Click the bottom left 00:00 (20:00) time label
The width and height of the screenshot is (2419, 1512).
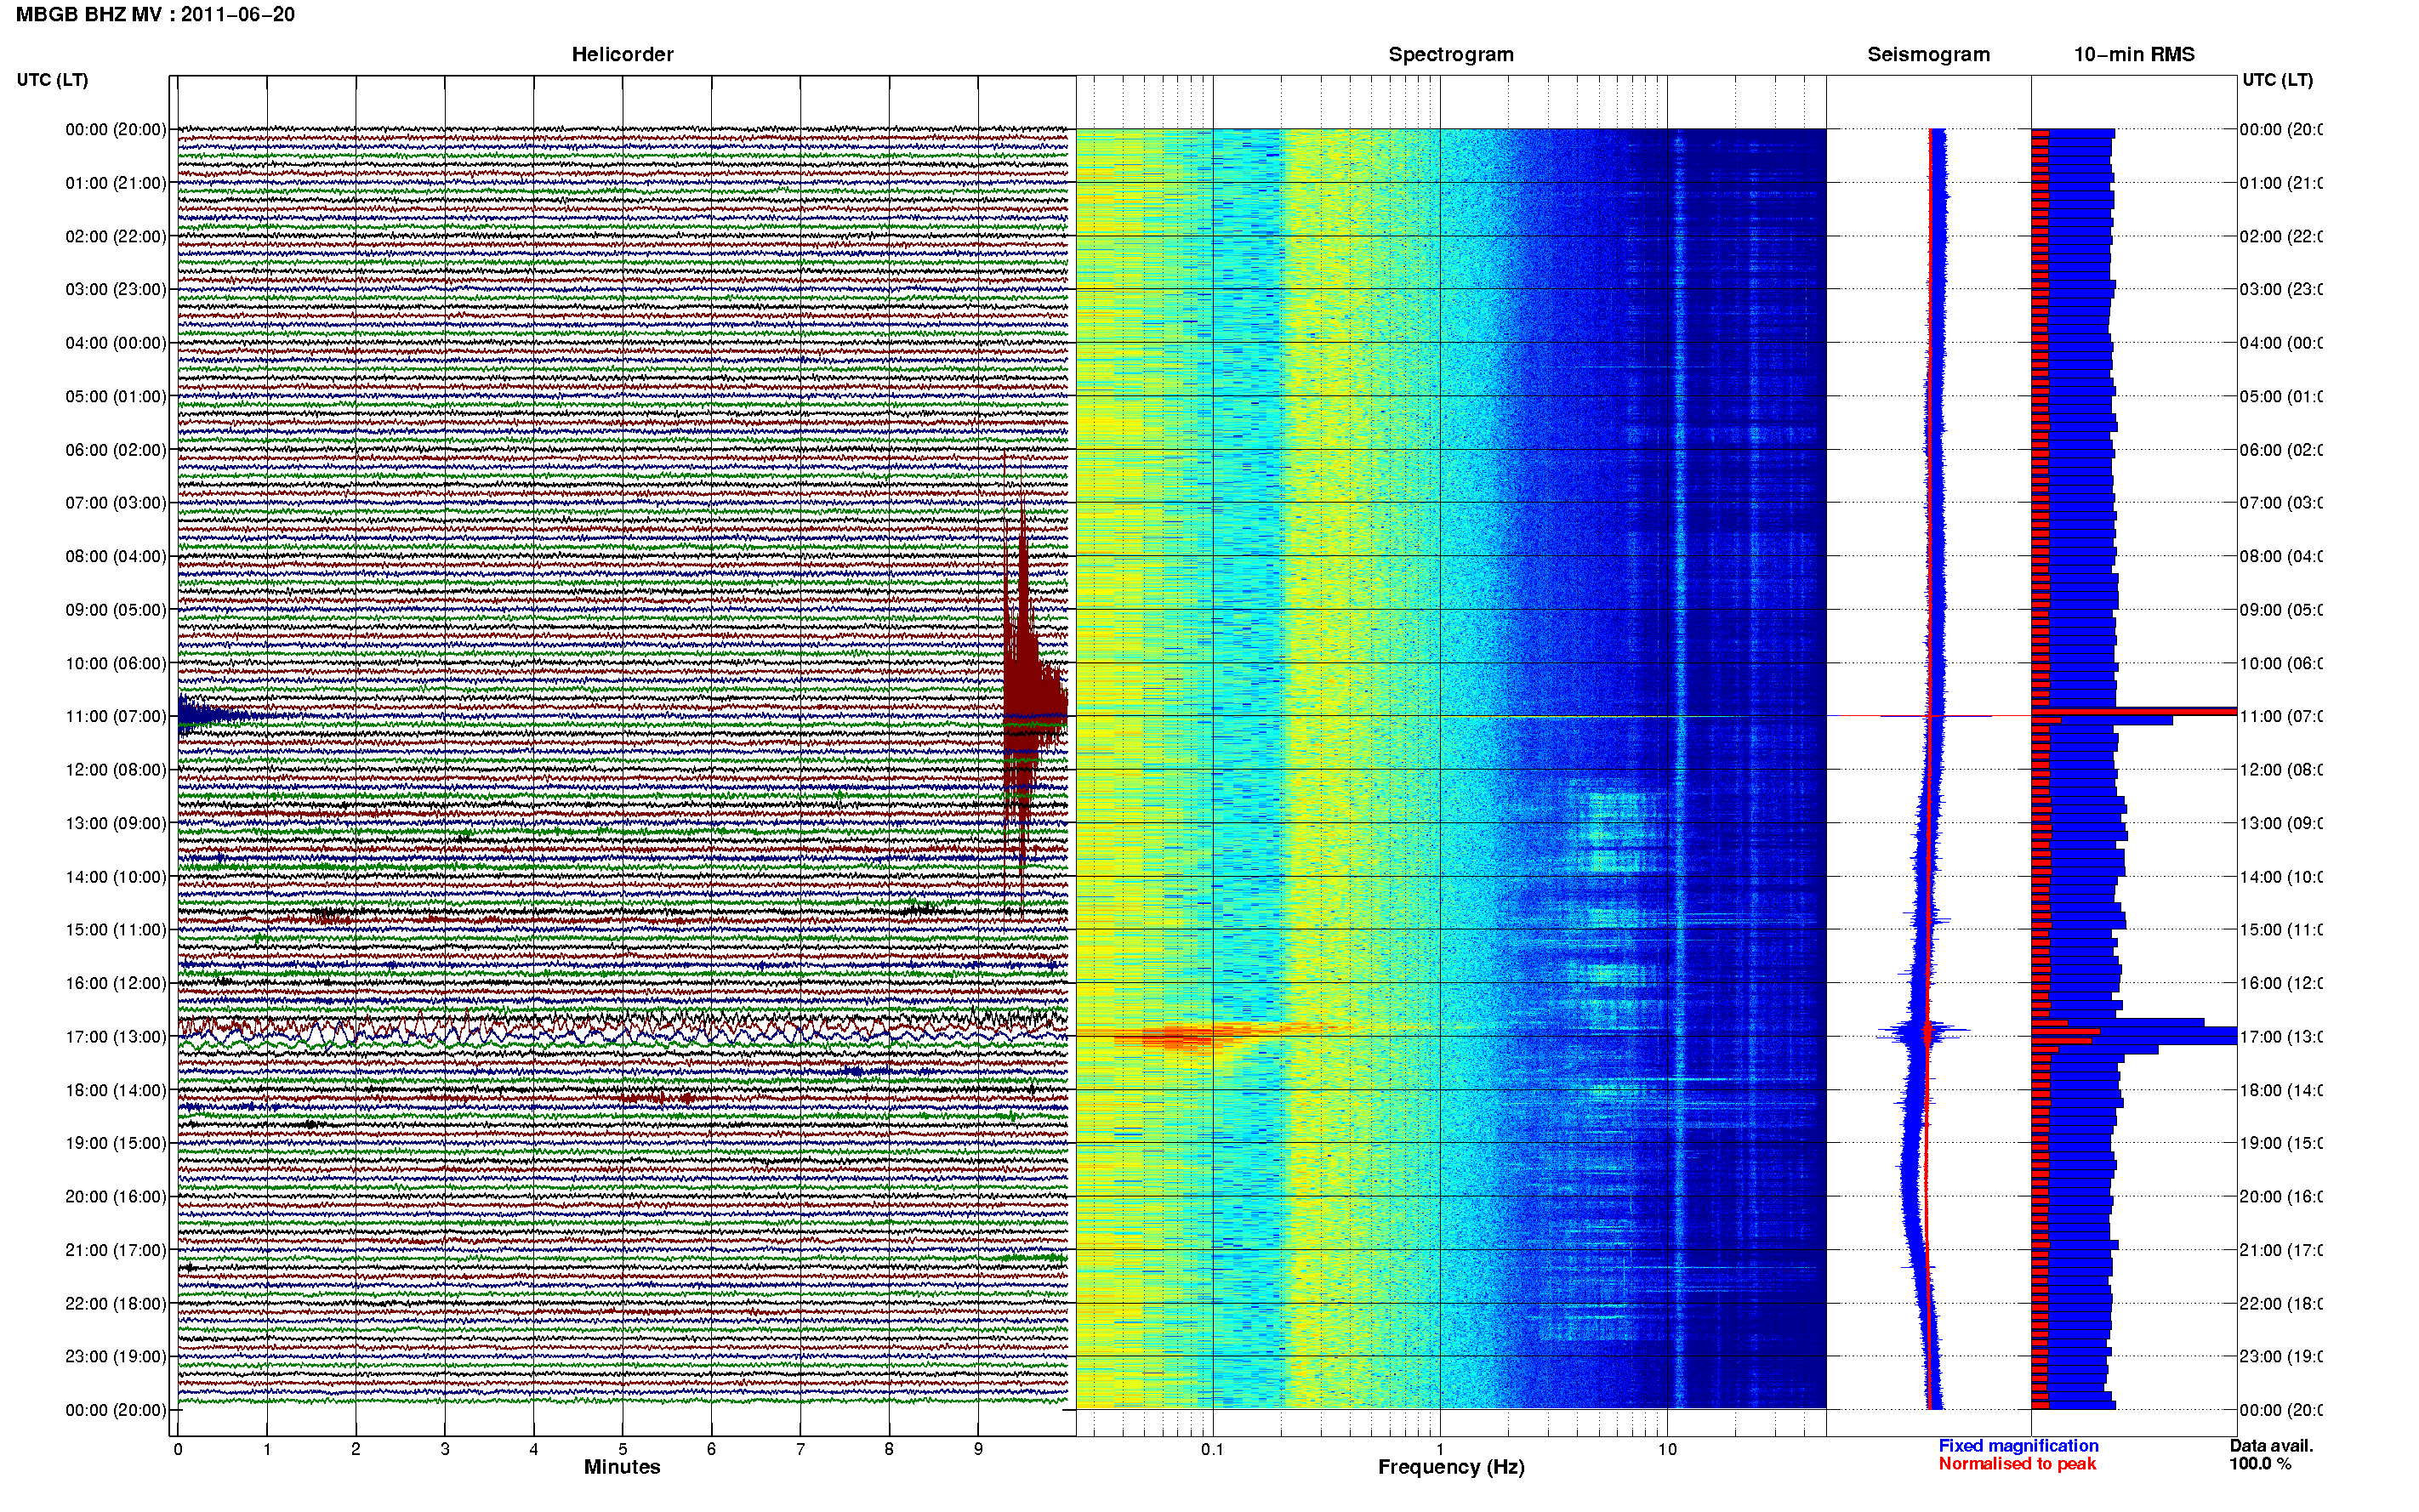coord(116,1410)
